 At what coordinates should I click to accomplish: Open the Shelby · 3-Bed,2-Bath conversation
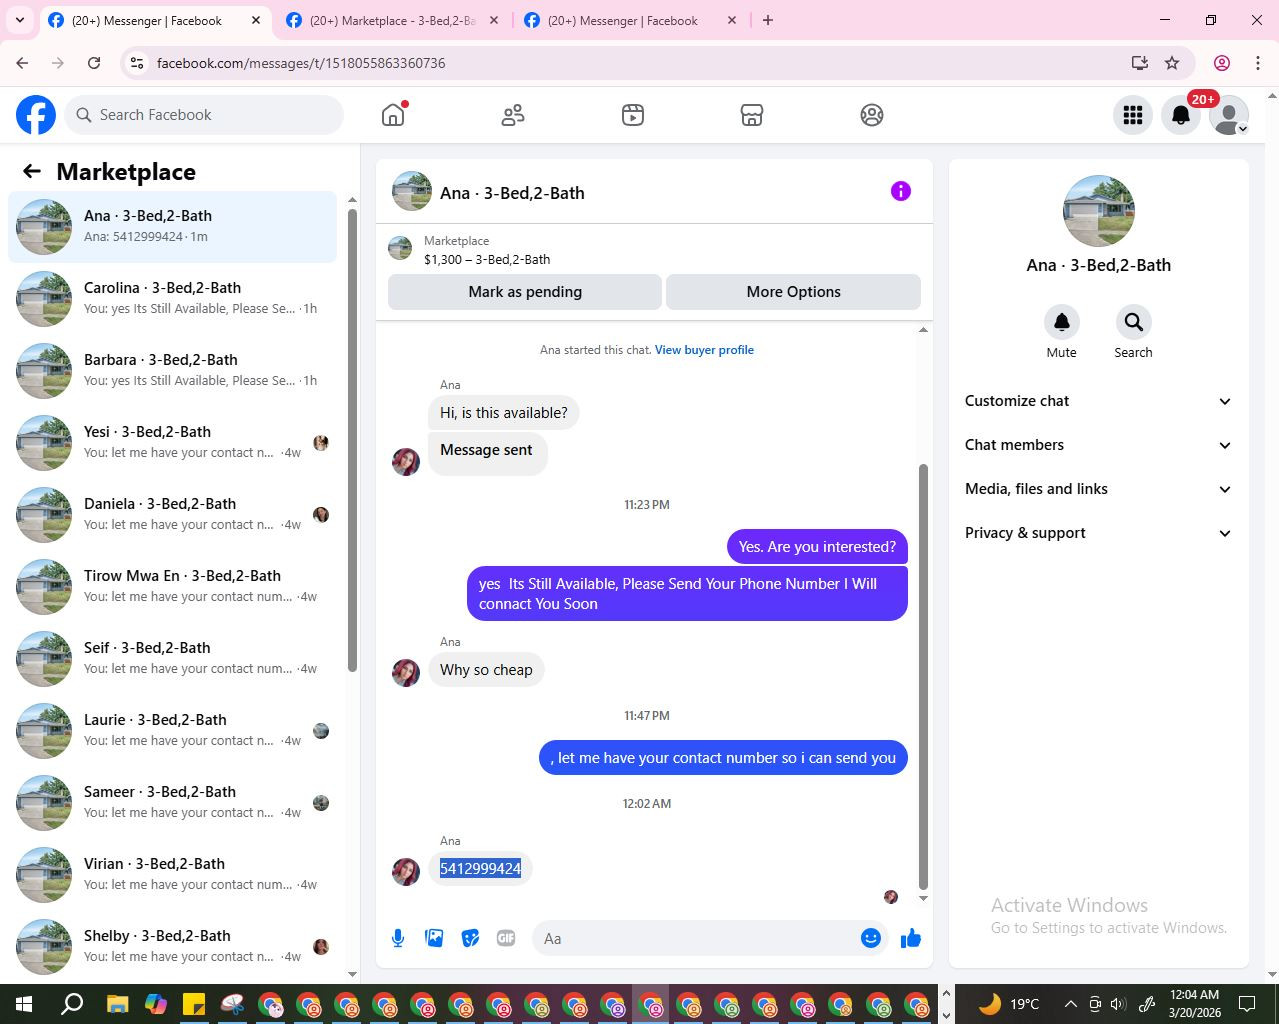point(172,947)
